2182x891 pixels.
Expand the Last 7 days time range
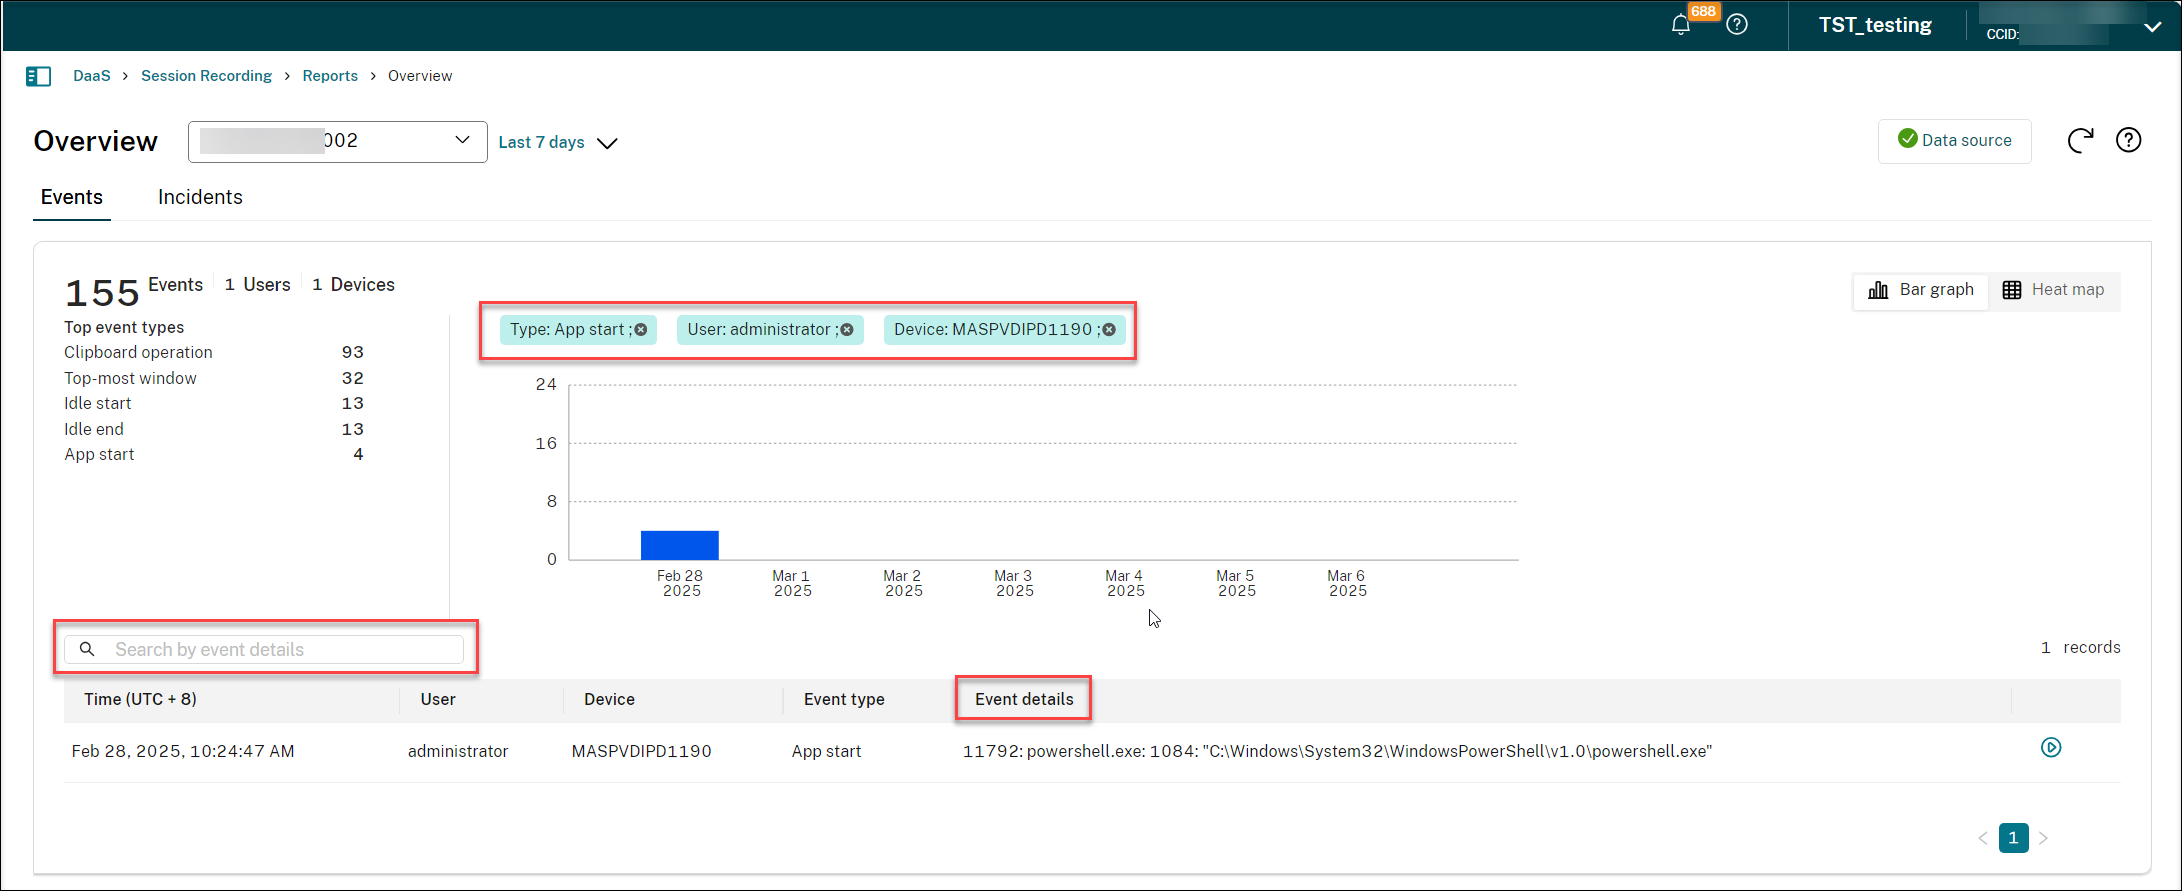558,143
